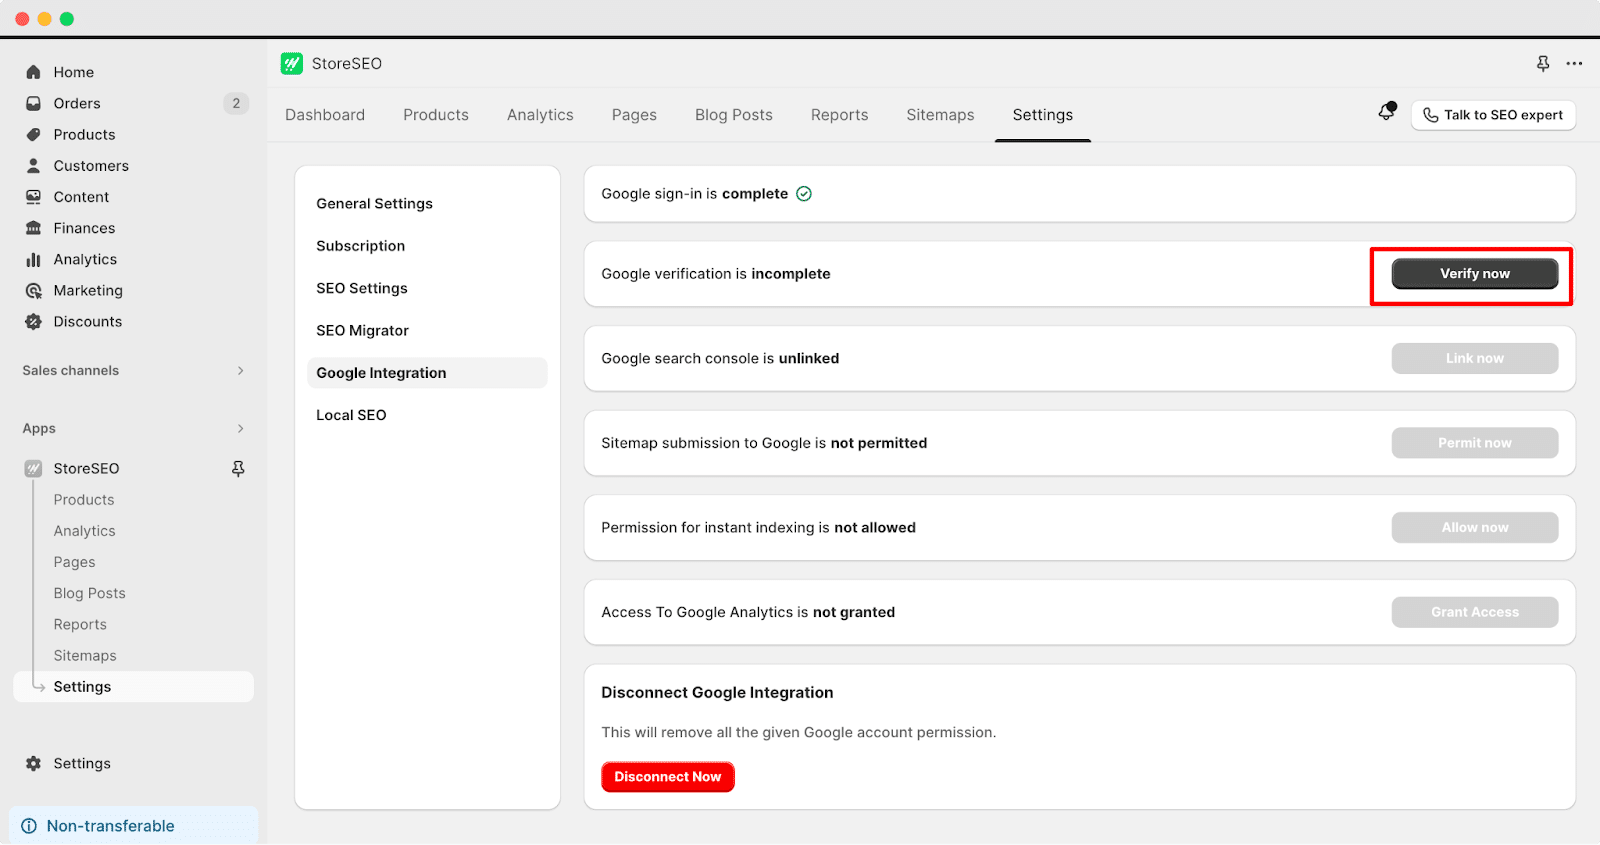Click the Link now button
The width and height of the screenshot is (1600, 845).
[x=1475, y=358]
